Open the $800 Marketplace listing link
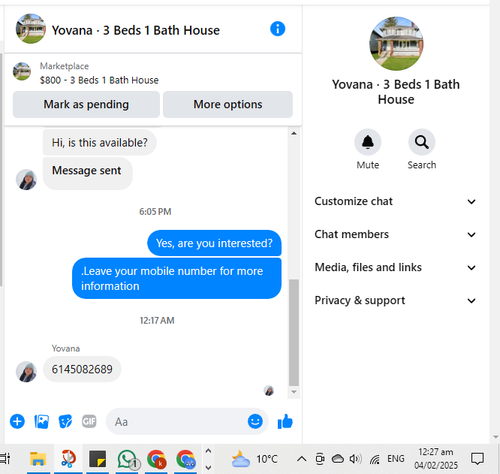Screen dimensions: 500x474 click(x=99, y=80)
